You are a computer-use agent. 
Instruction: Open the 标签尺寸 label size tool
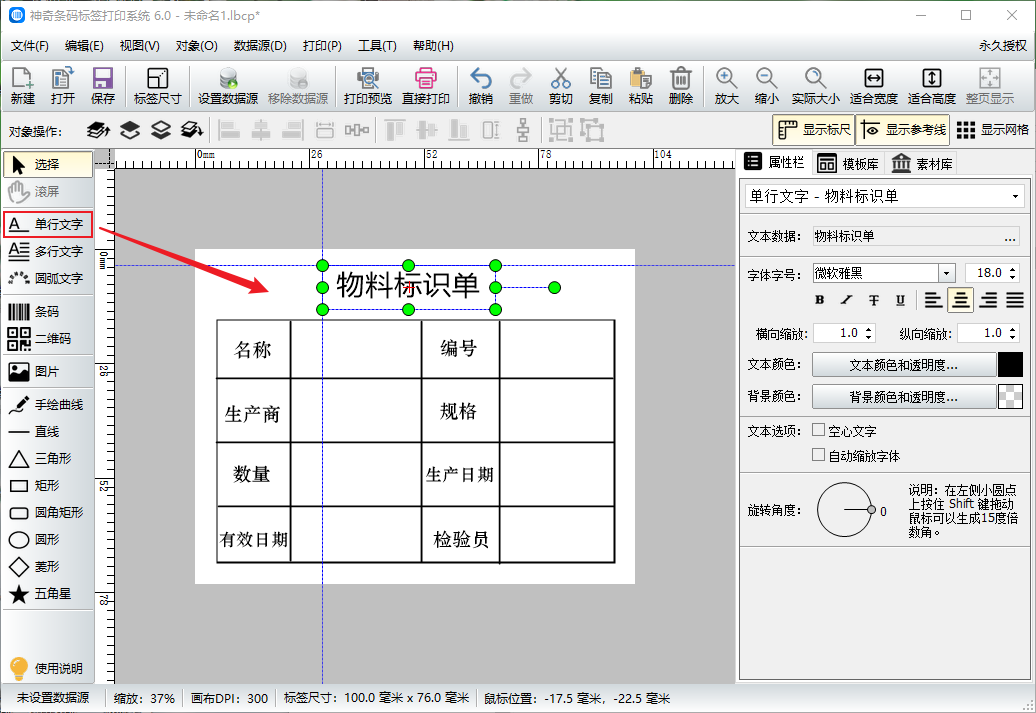[x=157, y=86]
